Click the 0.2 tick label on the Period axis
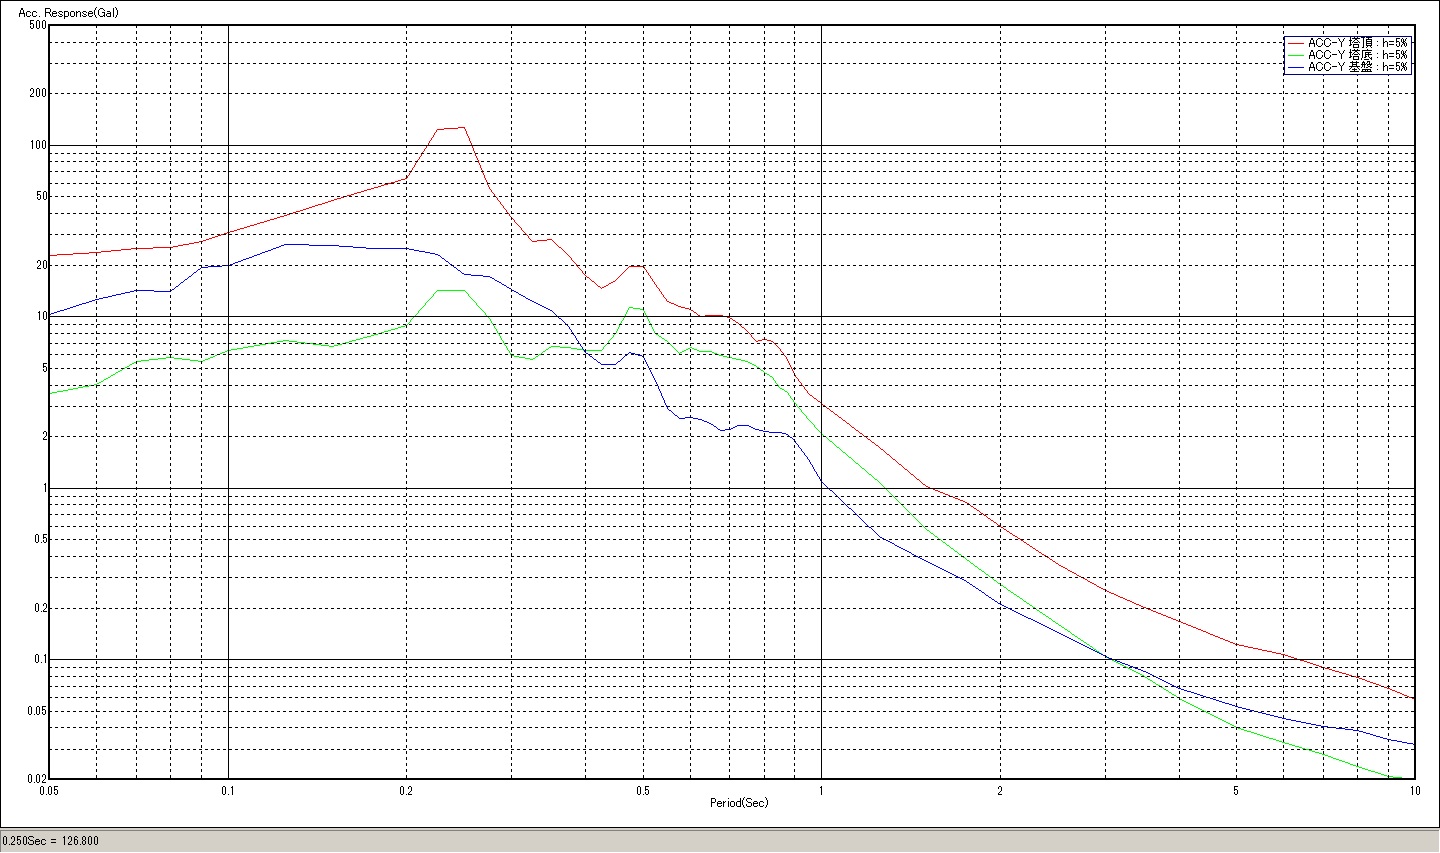The image size is (1440, 853). [x=406, y=790]
